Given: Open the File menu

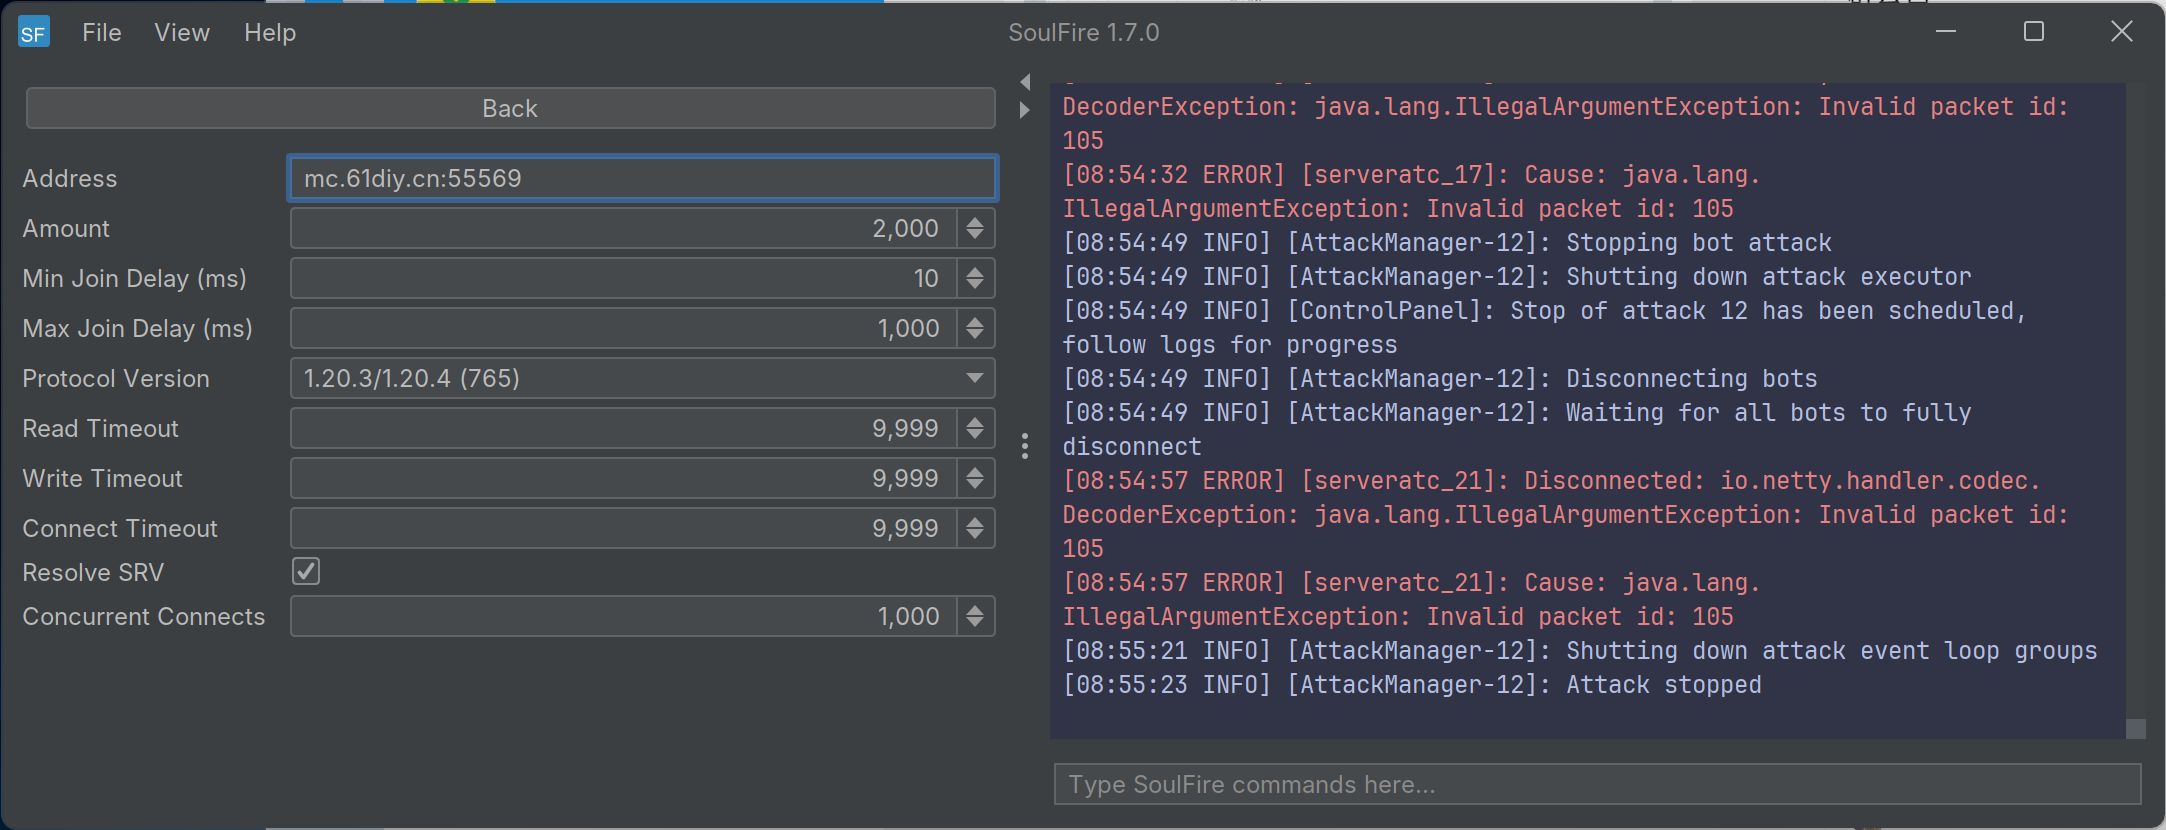Looking at the screenshot, I should click(x=101, y=33).
